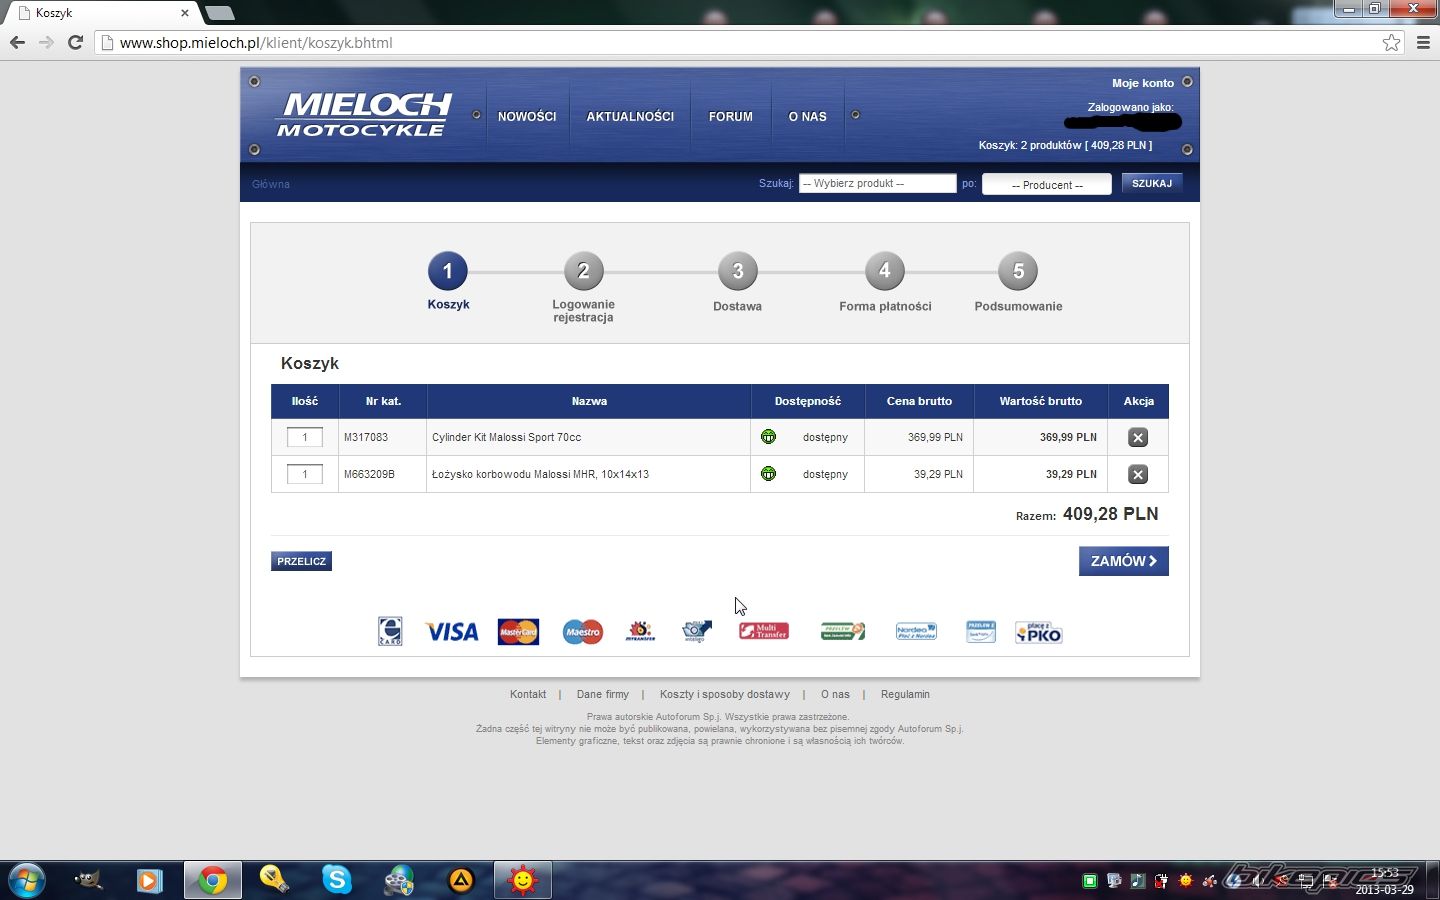Open the Moje konto link
The height and width of the screenshot is (900, 1440).
point(1143,83)
